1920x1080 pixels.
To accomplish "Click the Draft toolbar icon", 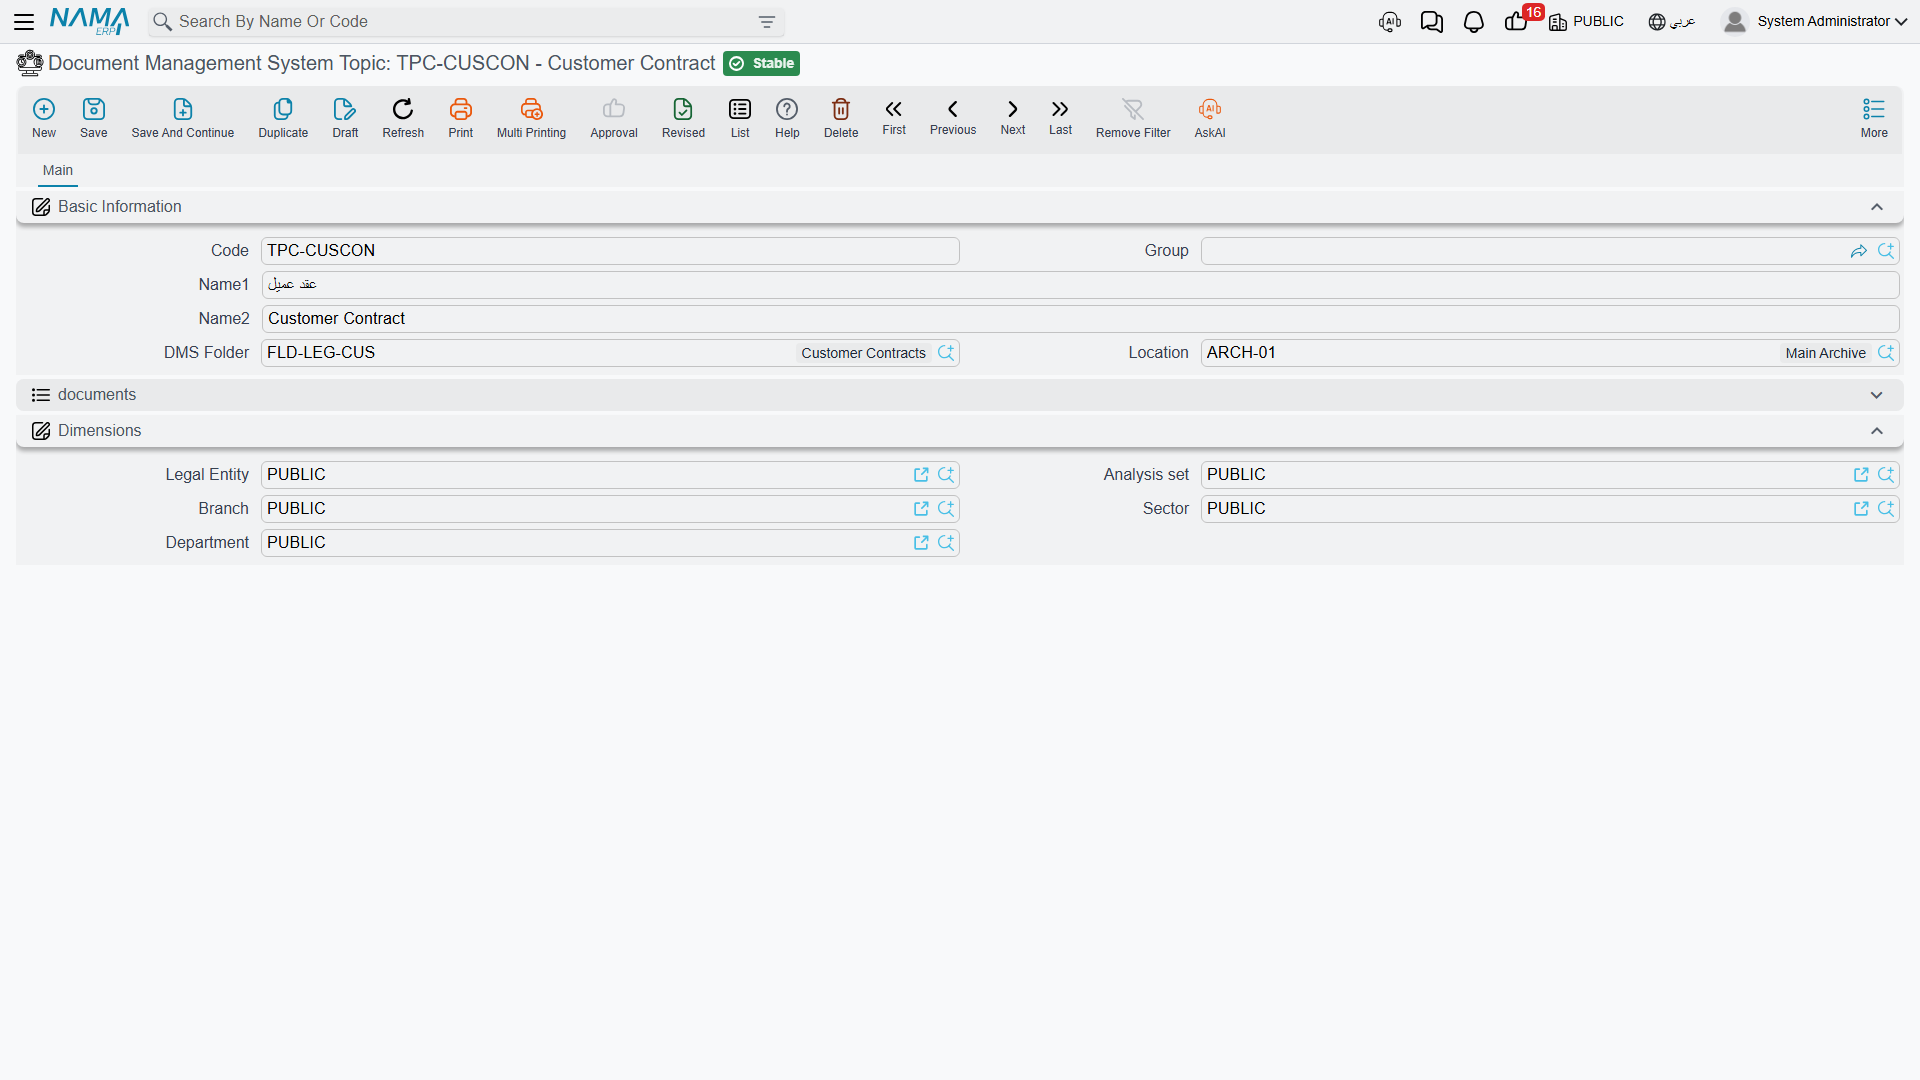I will tap(345, 117).
